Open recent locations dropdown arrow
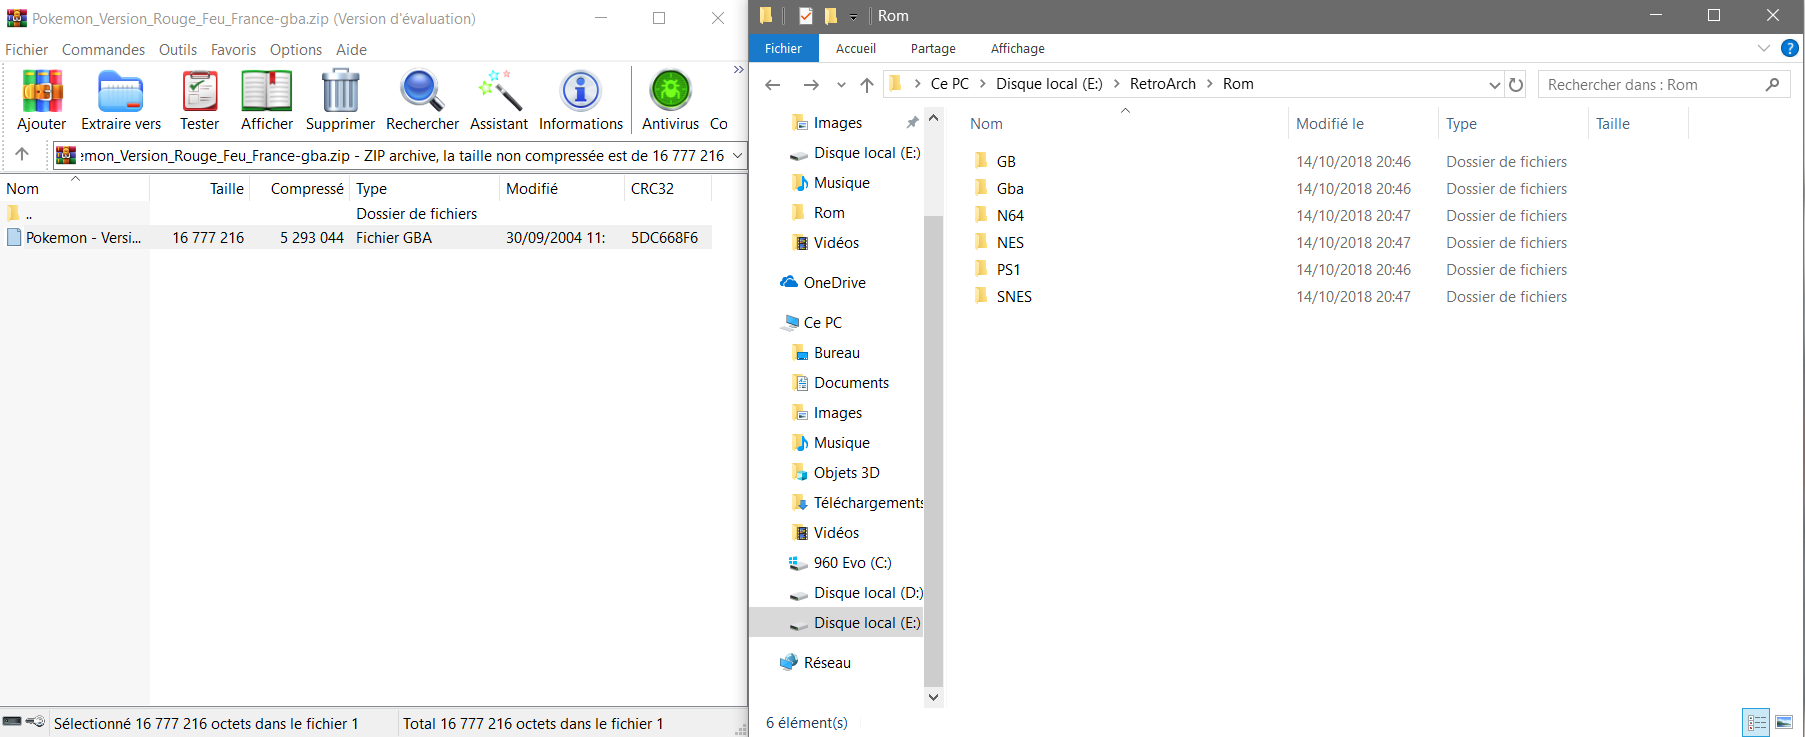This screenshot has height=737, width=1805. (x=841, y=85)
